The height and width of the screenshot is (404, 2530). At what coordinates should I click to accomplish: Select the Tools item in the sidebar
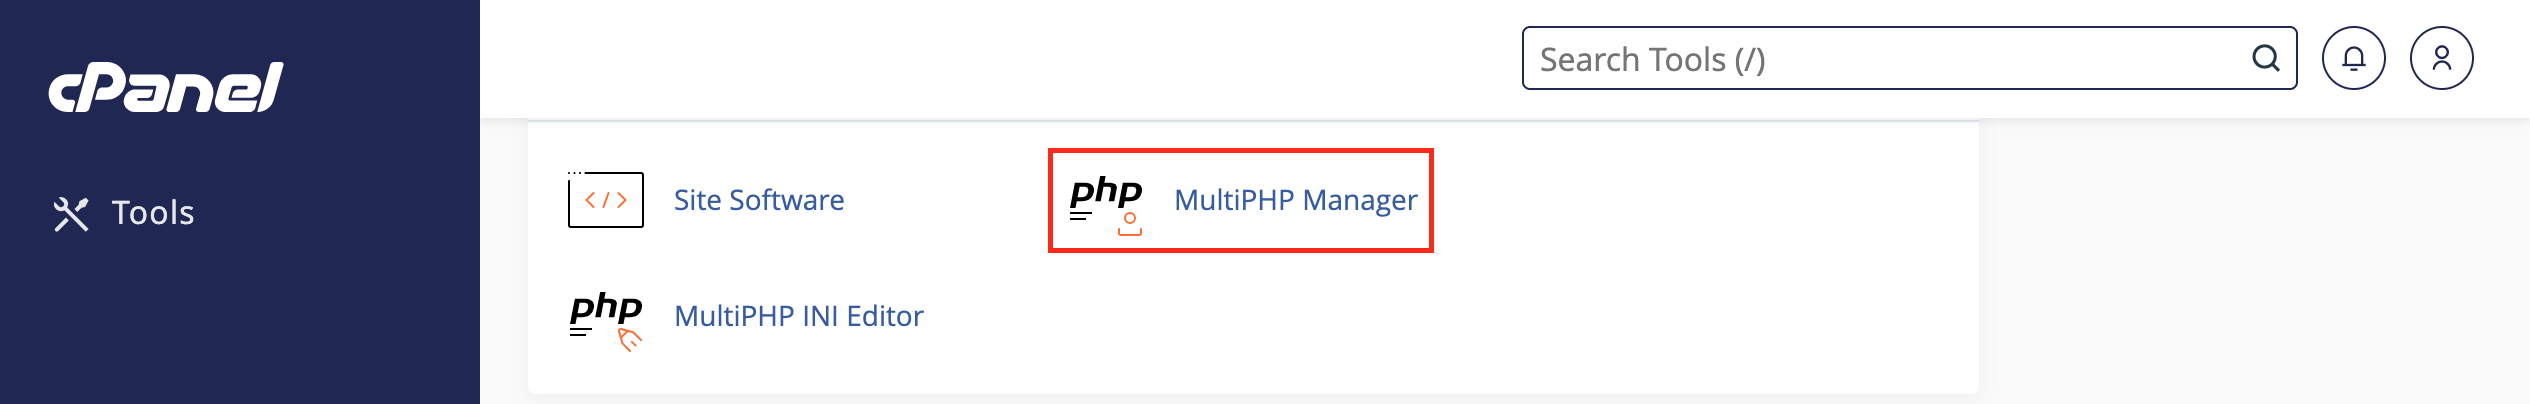click(124, 213)
